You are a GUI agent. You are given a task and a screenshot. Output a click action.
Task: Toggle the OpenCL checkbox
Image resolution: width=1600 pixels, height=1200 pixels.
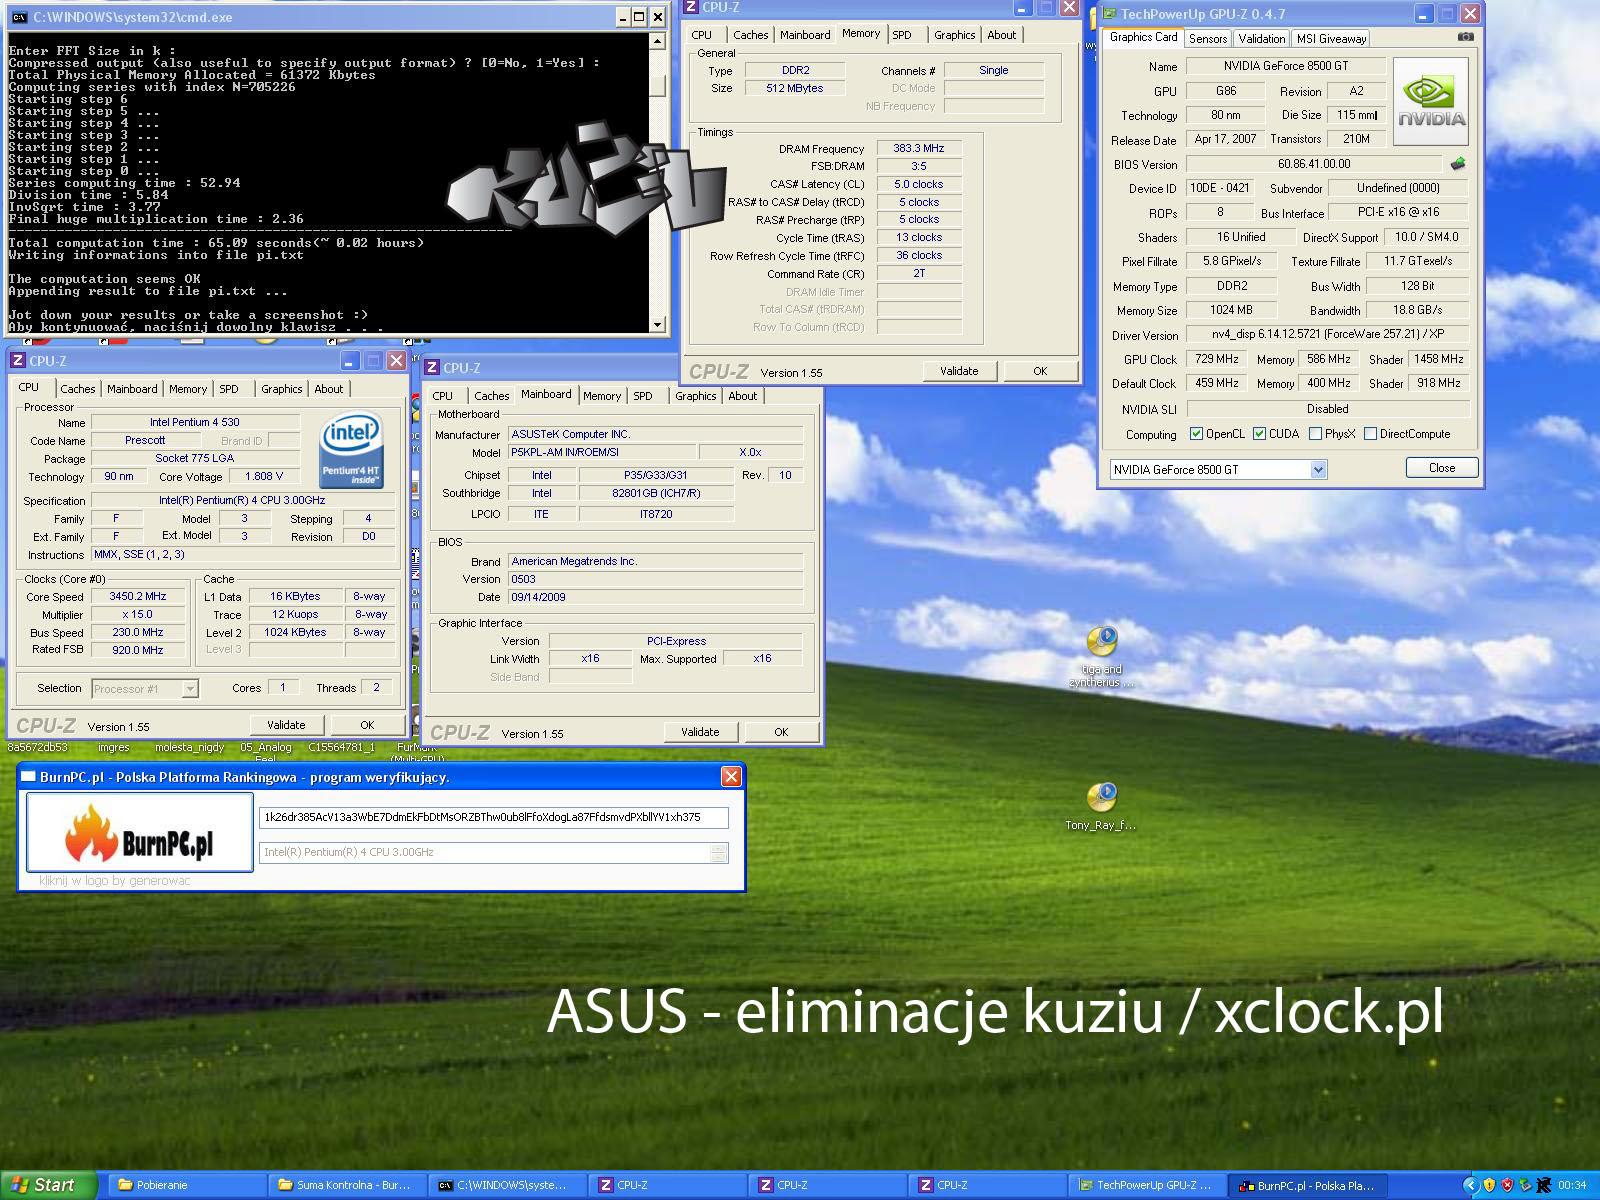tap(1196, 434)
